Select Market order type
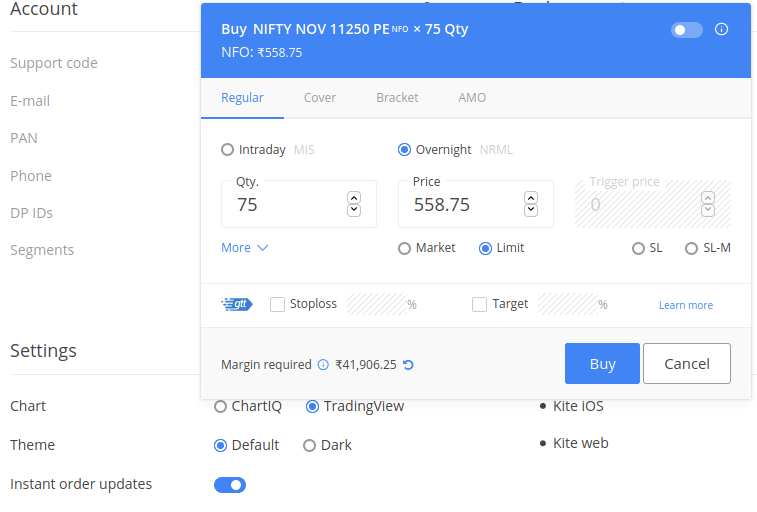 click(x=404, y=249)
